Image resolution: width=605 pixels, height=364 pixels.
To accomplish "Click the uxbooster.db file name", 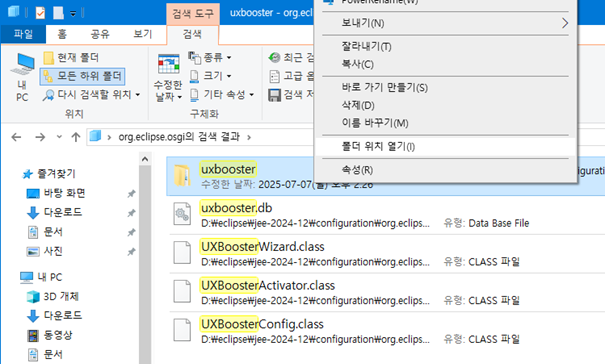I will click(x=236, y=208).
